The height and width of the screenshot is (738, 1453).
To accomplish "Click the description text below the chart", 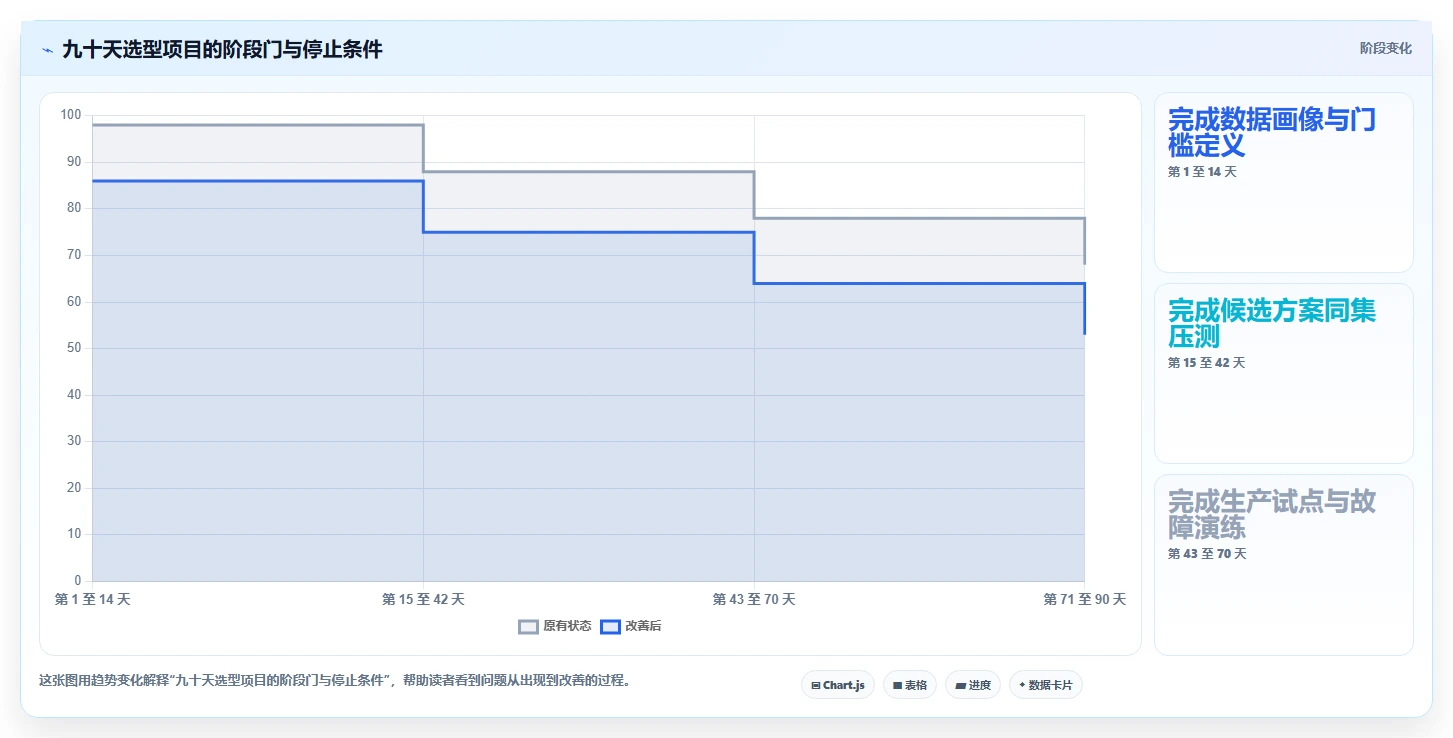I will [x=335, y=681].
